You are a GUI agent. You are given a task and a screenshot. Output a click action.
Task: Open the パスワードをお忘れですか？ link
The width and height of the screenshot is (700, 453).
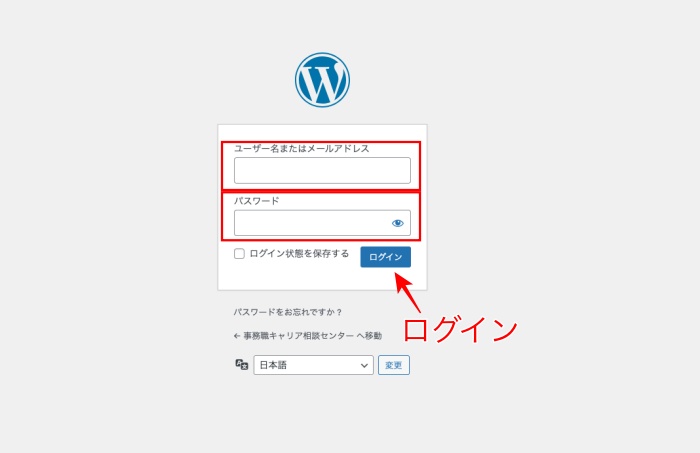click(x=288, y=312)
